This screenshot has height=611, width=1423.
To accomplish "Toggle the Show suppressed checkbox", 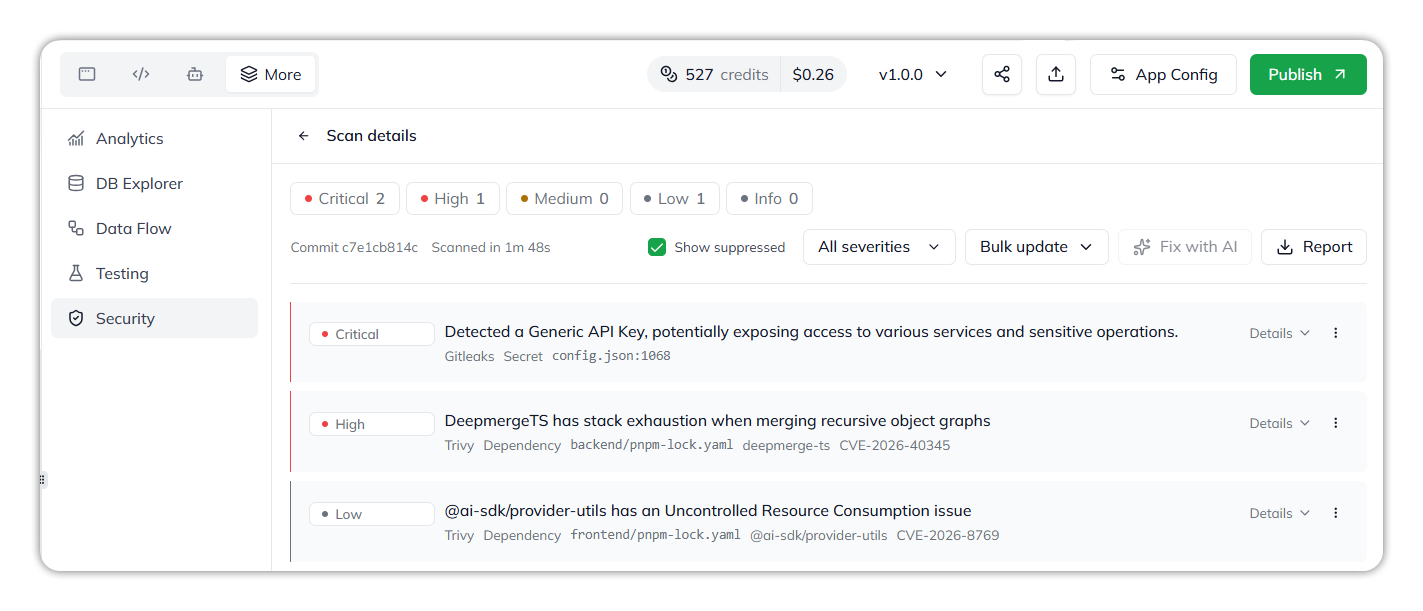I will tap(657, 247).
